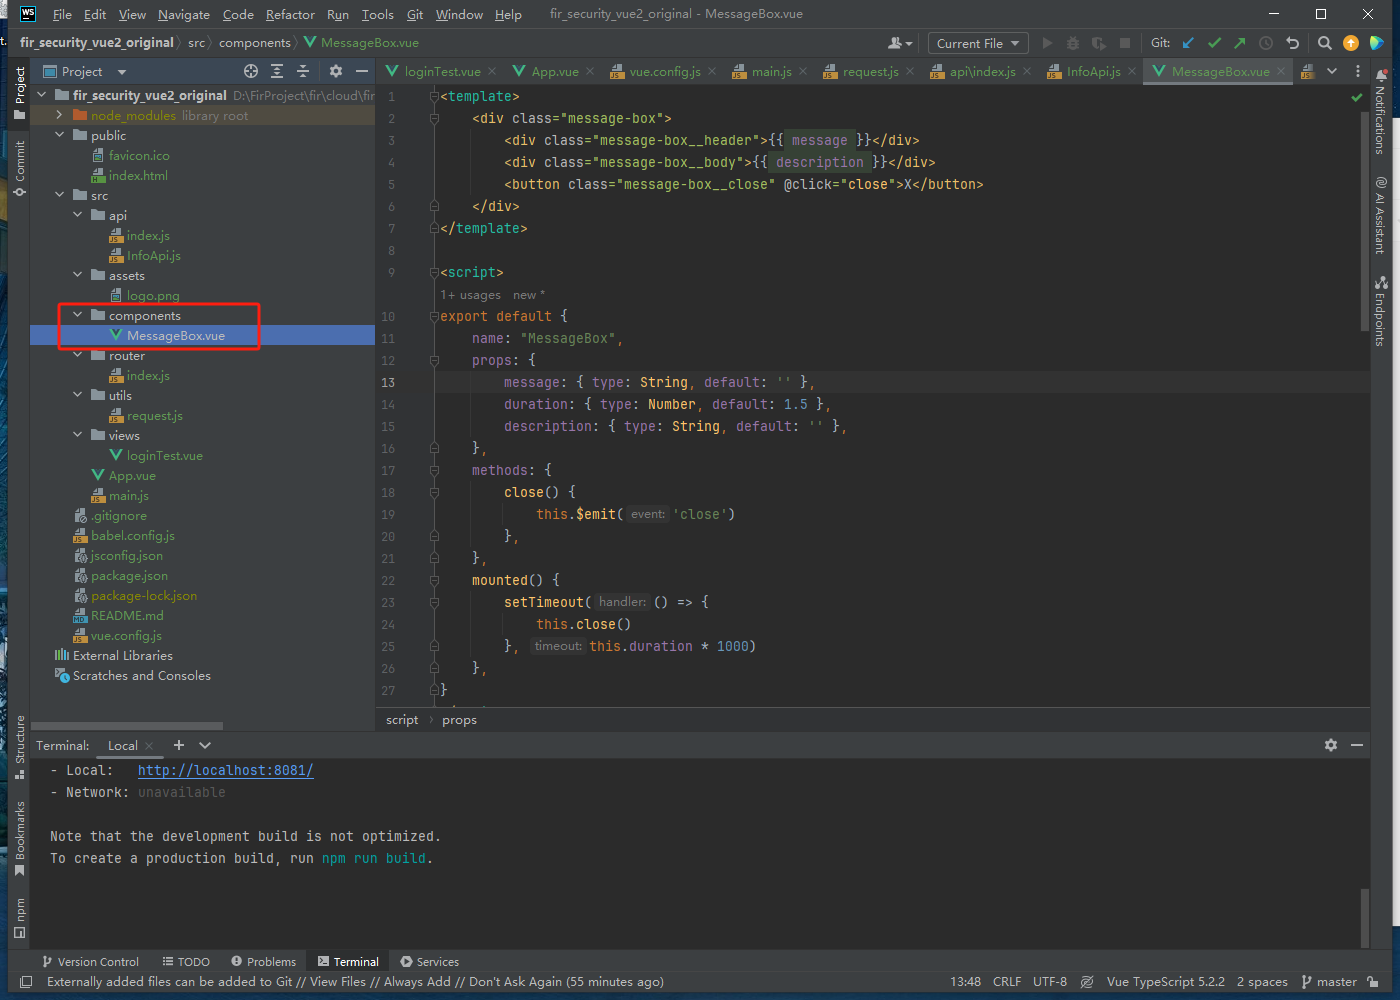Expand node_modules folder
This screenshot has height=1000, width=1400.
pyautogui.click(x=60, y=115)
